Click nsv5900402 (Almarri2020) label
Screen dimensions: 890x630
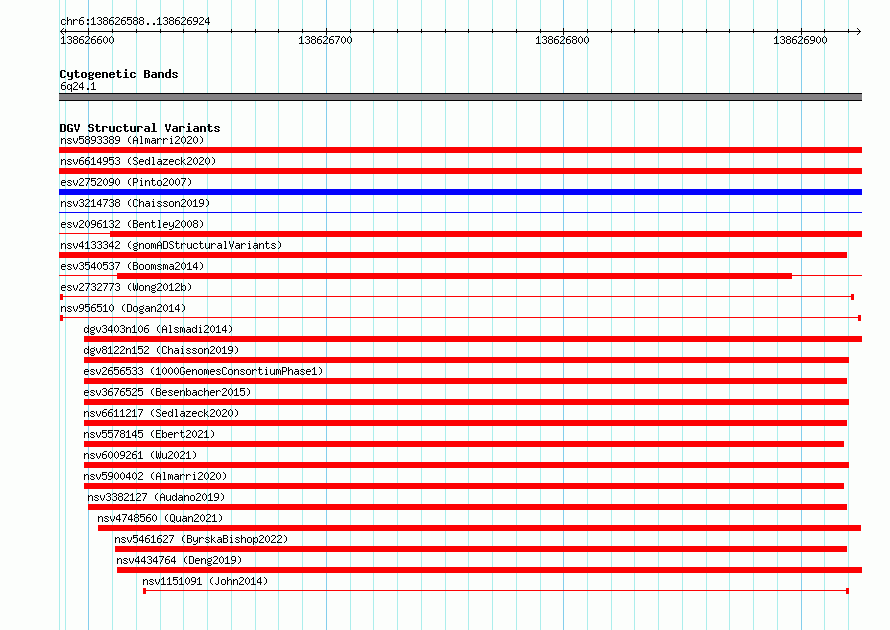[155, 476]
